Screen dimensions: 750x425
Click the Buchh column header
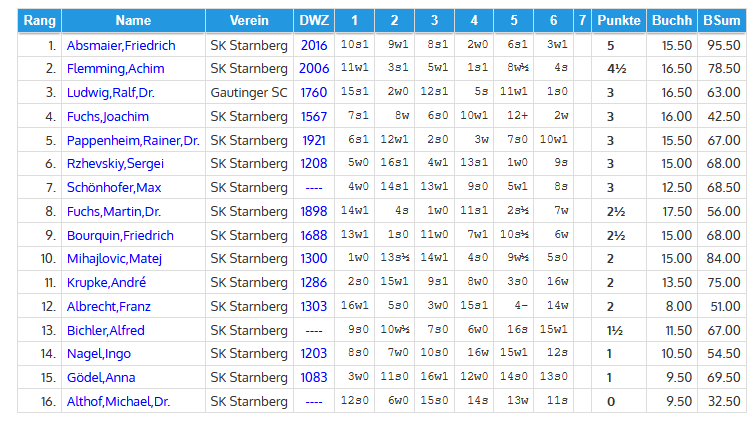[670, 20]
